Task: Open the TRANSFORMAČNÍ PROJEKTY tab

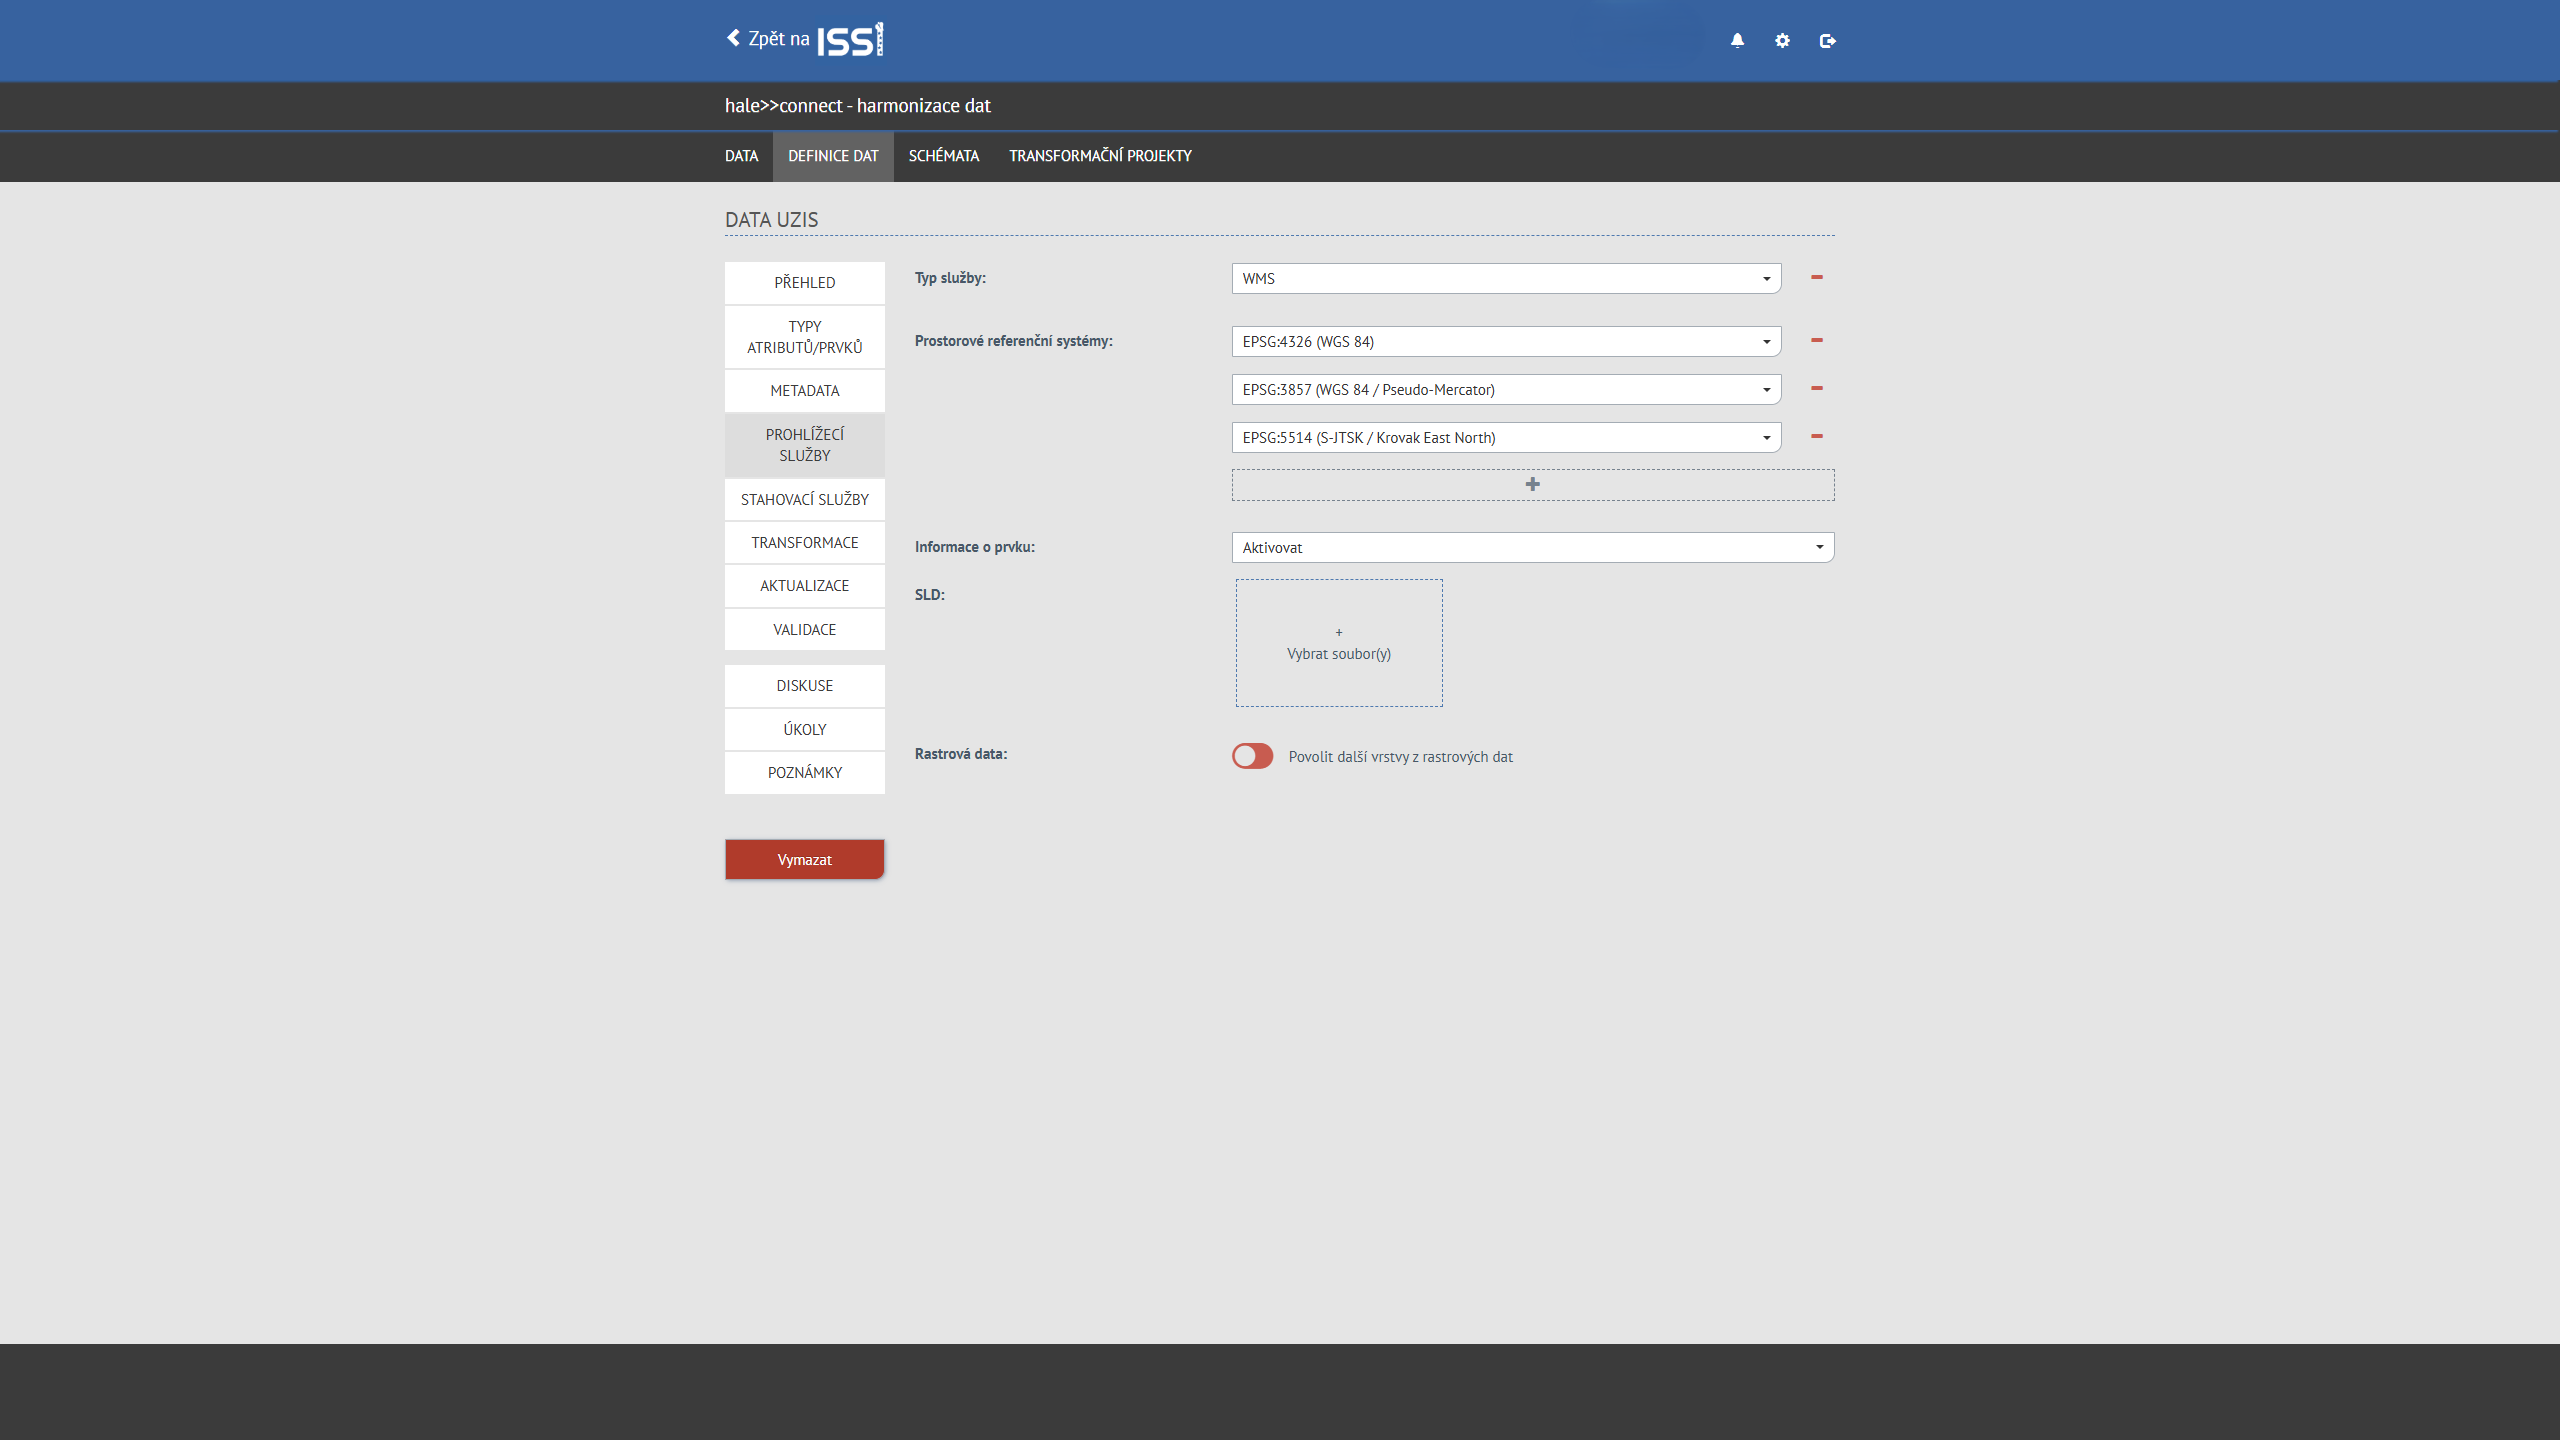Action: (1100, 156)
